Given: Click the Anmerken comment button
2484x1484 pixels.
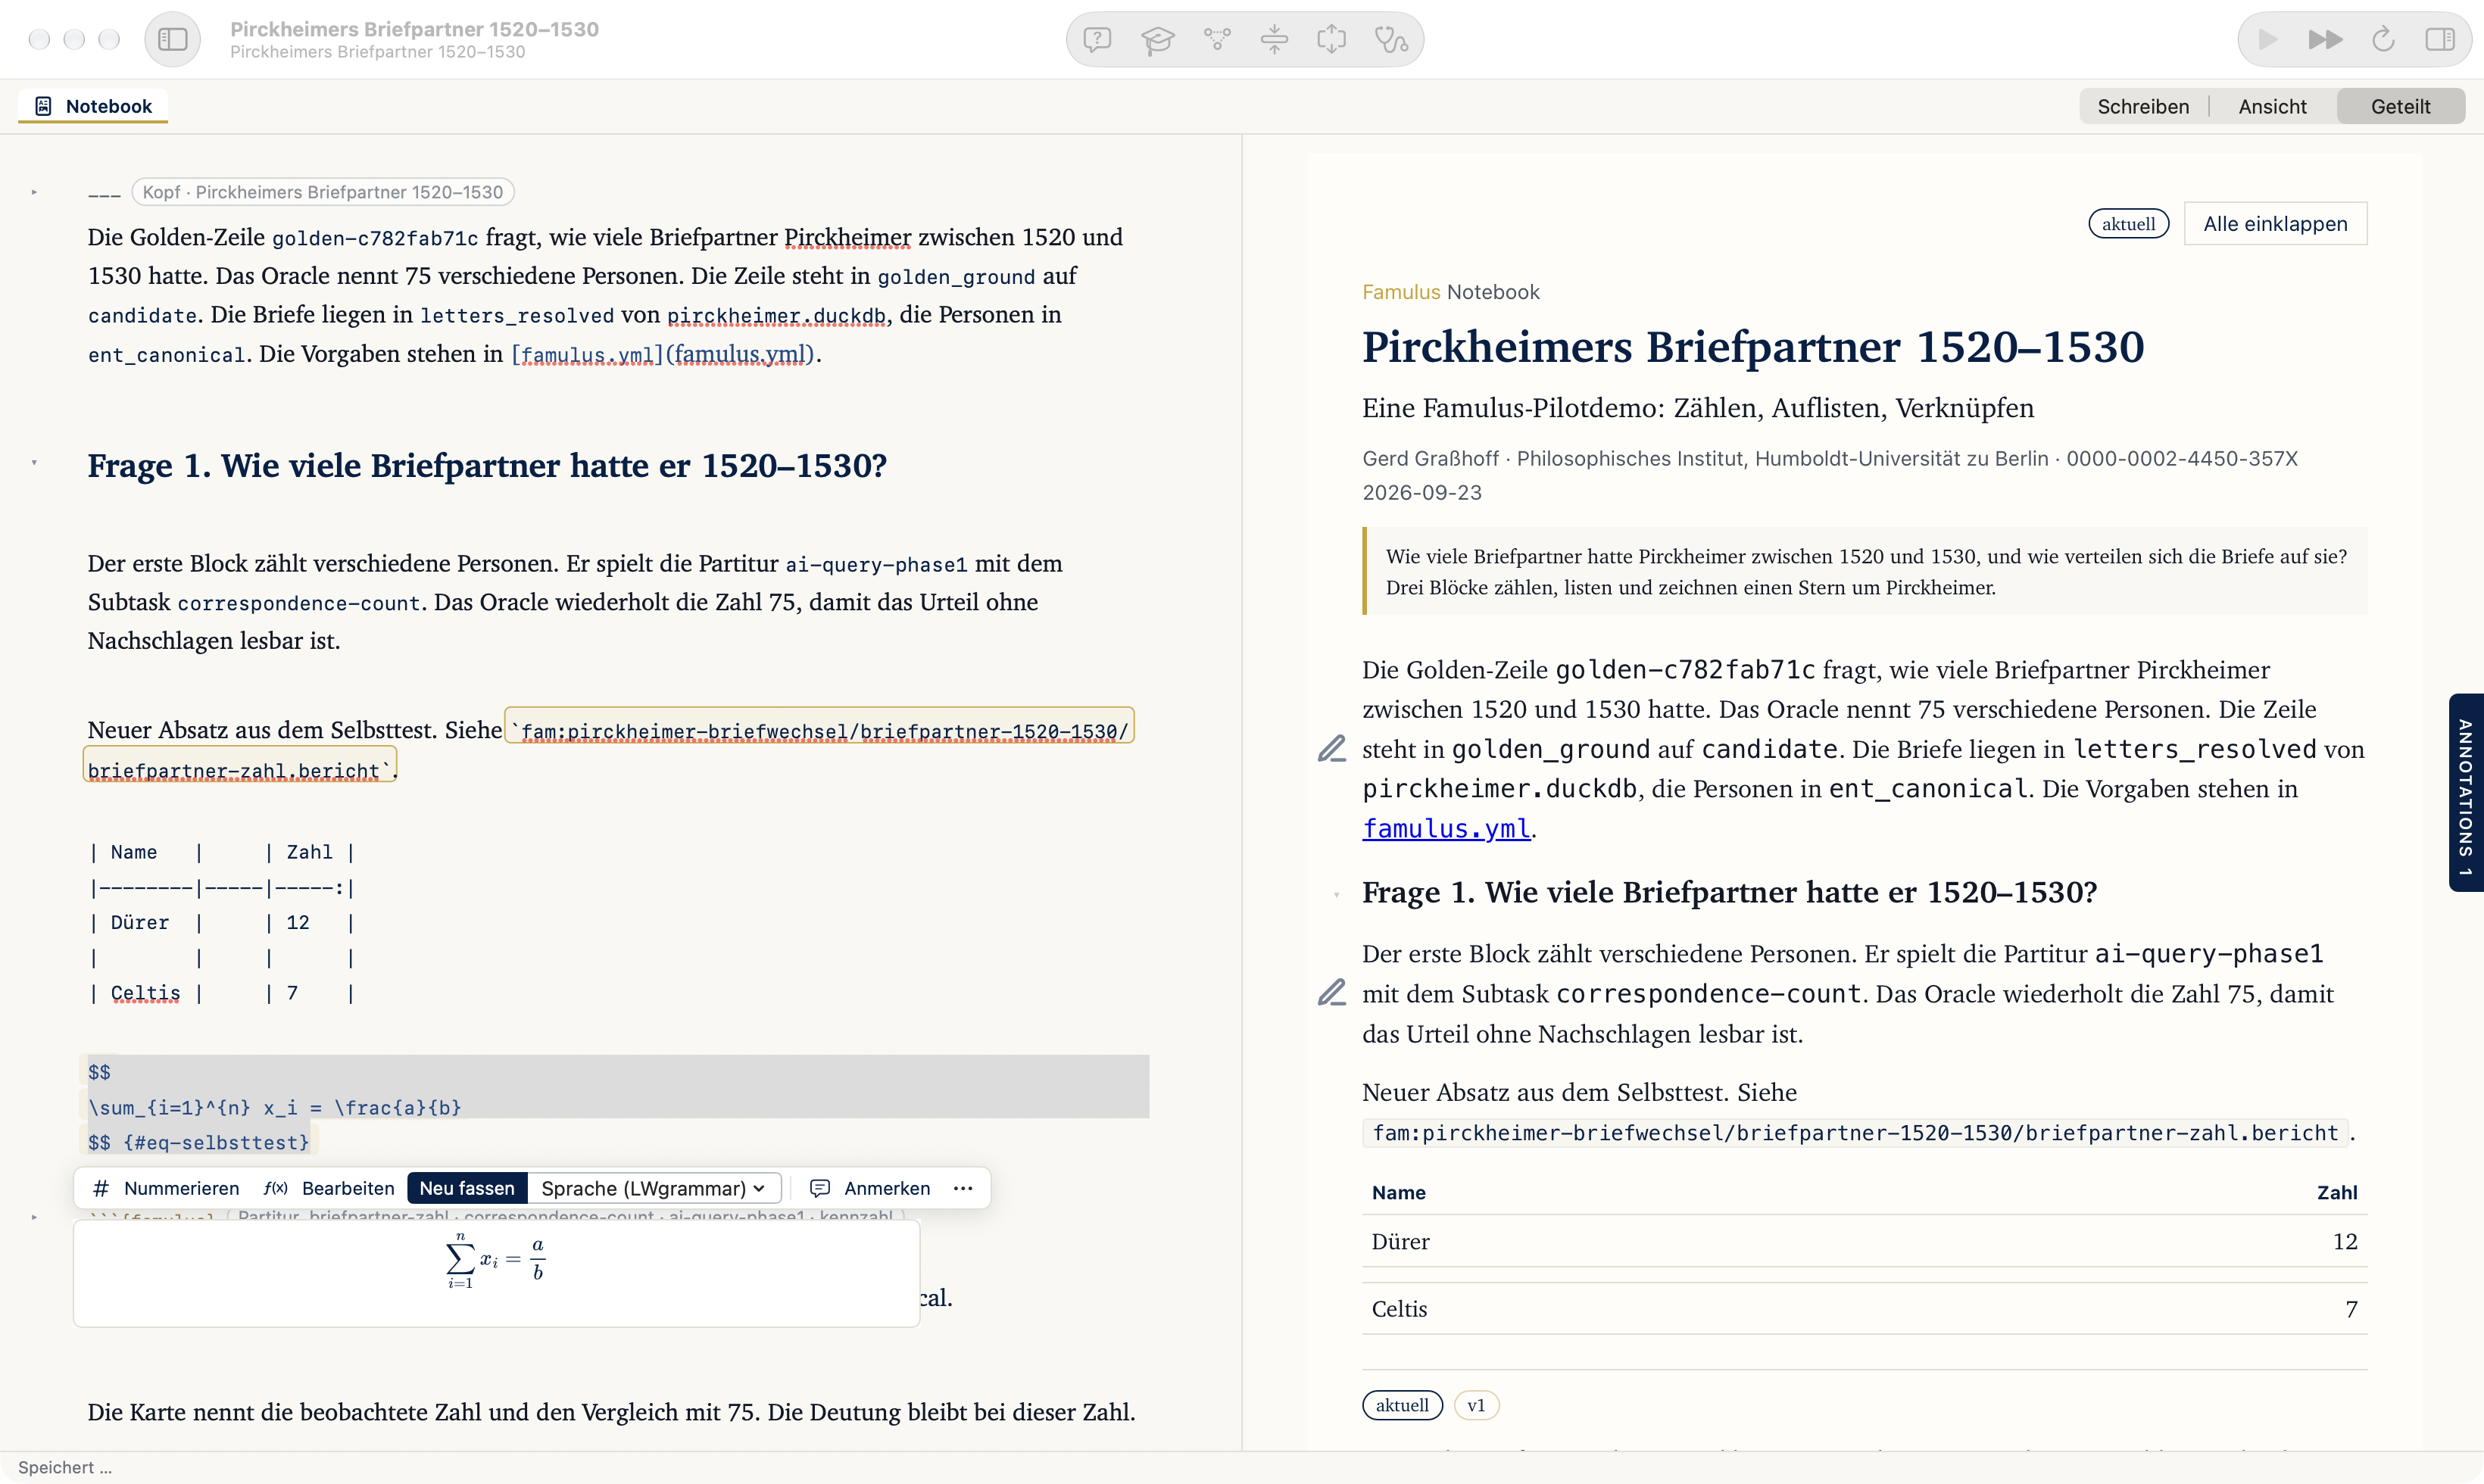Looking at the screenshot, I should pos(870,1188).
